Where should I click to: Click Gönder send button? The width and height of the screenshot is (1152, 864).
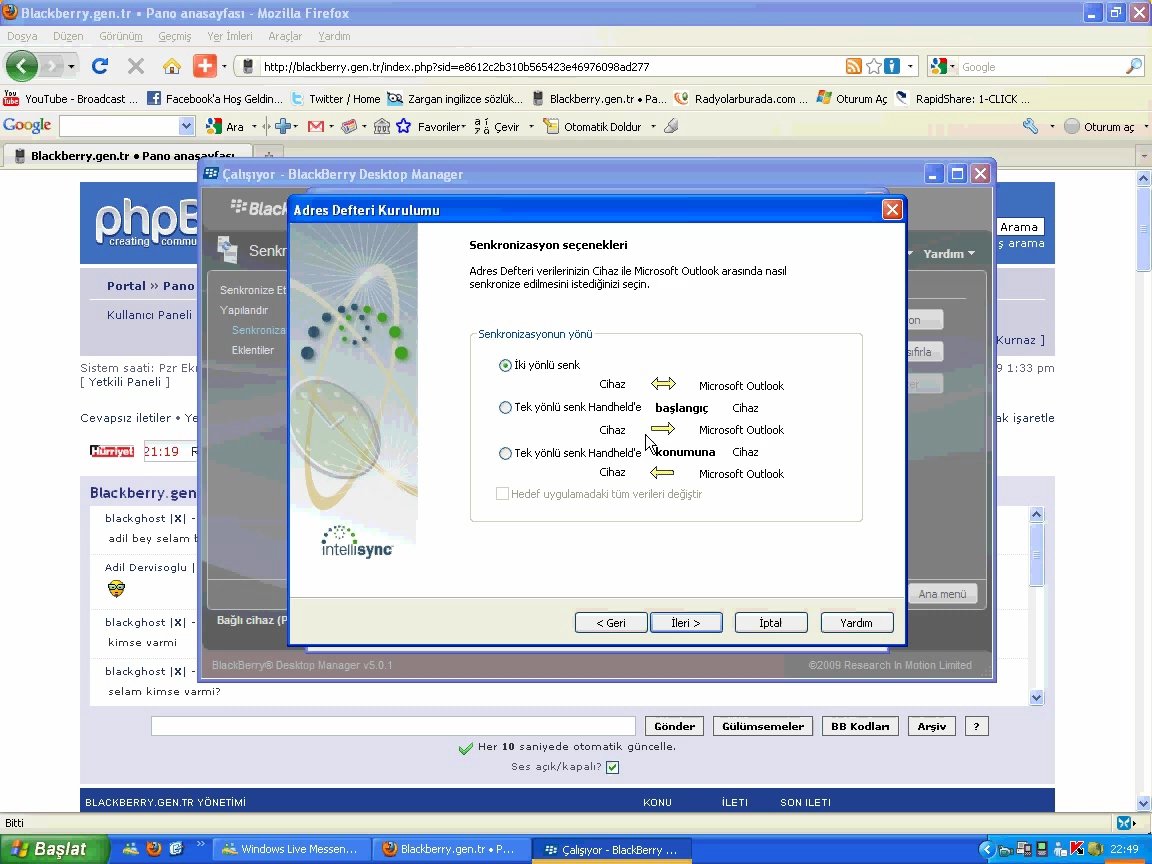[x=674, y=726]
